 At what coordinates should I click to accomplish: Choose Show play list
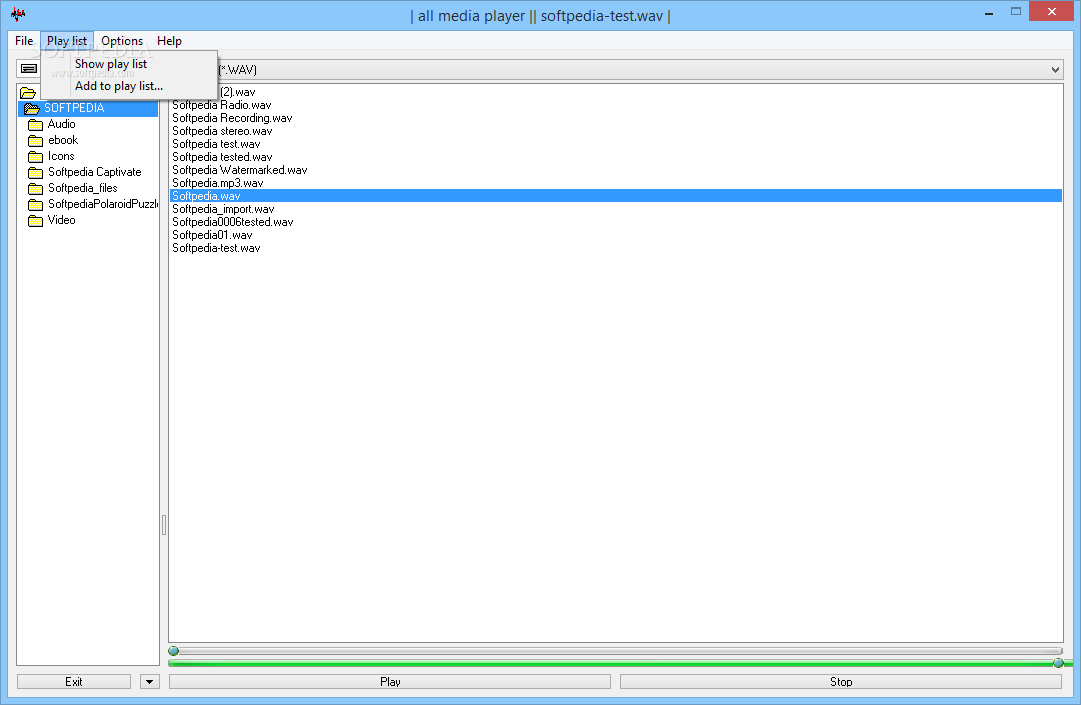tap(129, 63)
